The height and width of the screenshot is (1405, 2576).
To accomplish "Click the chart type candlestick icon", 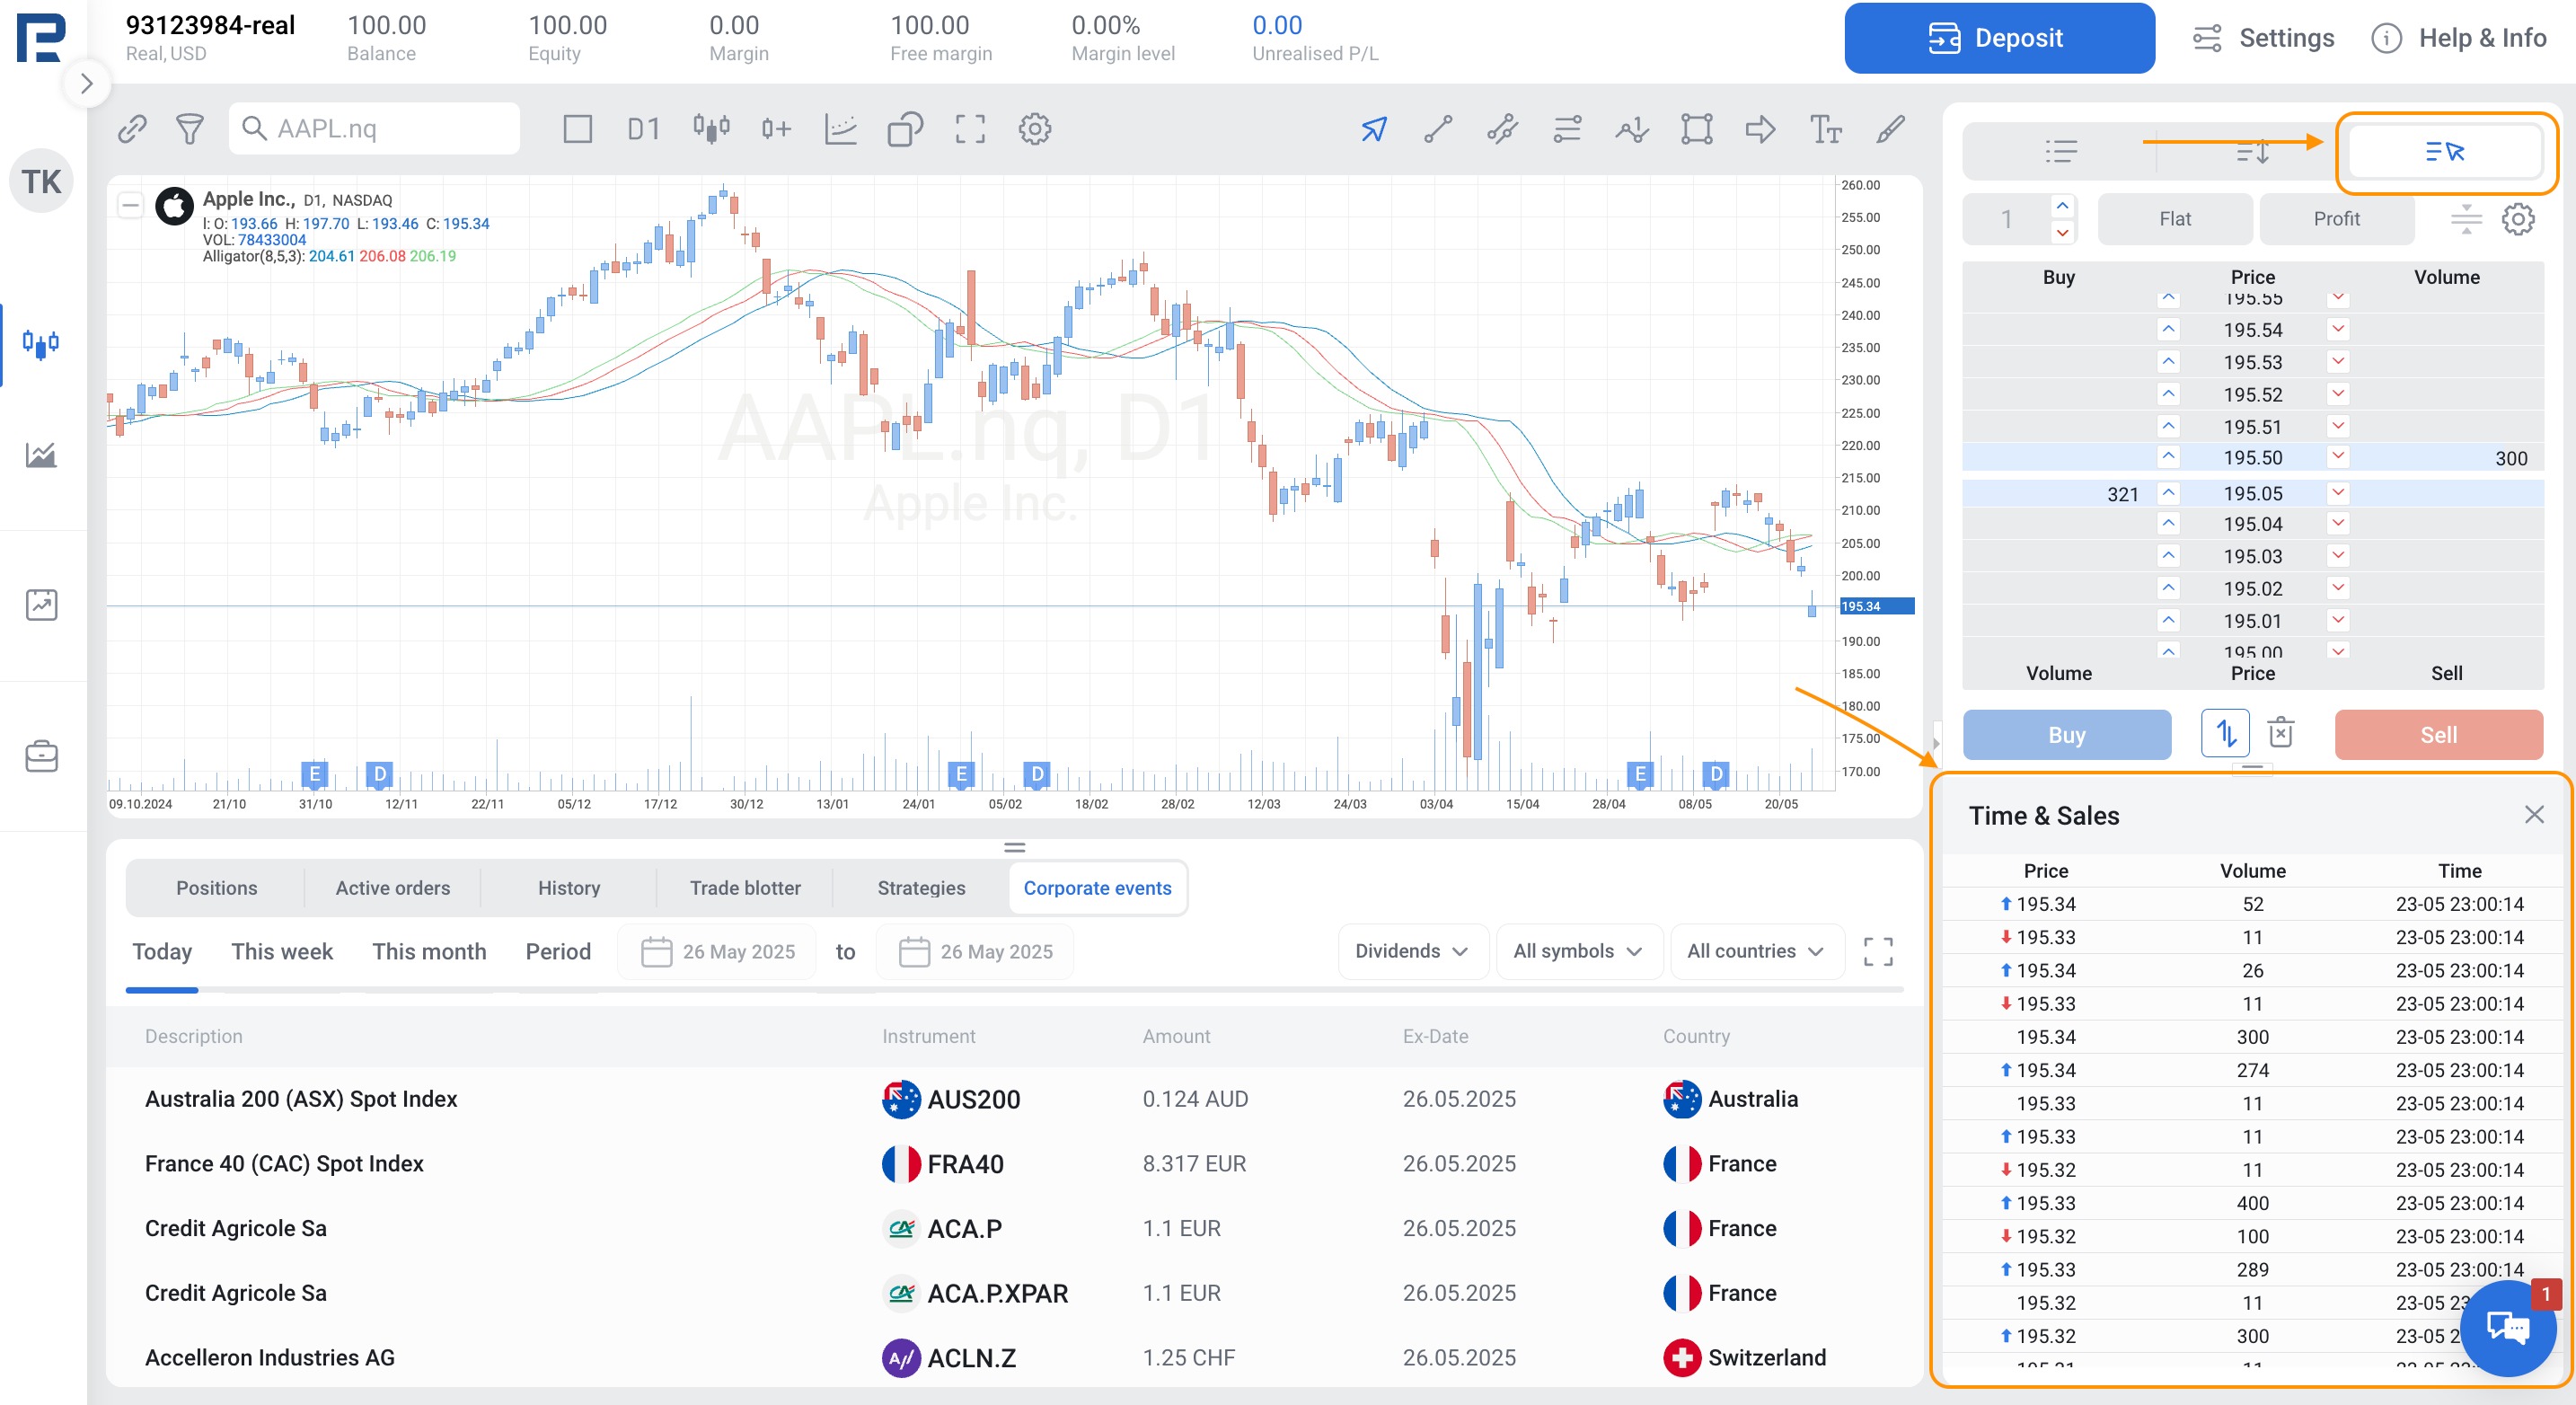I will coord(711,129).
